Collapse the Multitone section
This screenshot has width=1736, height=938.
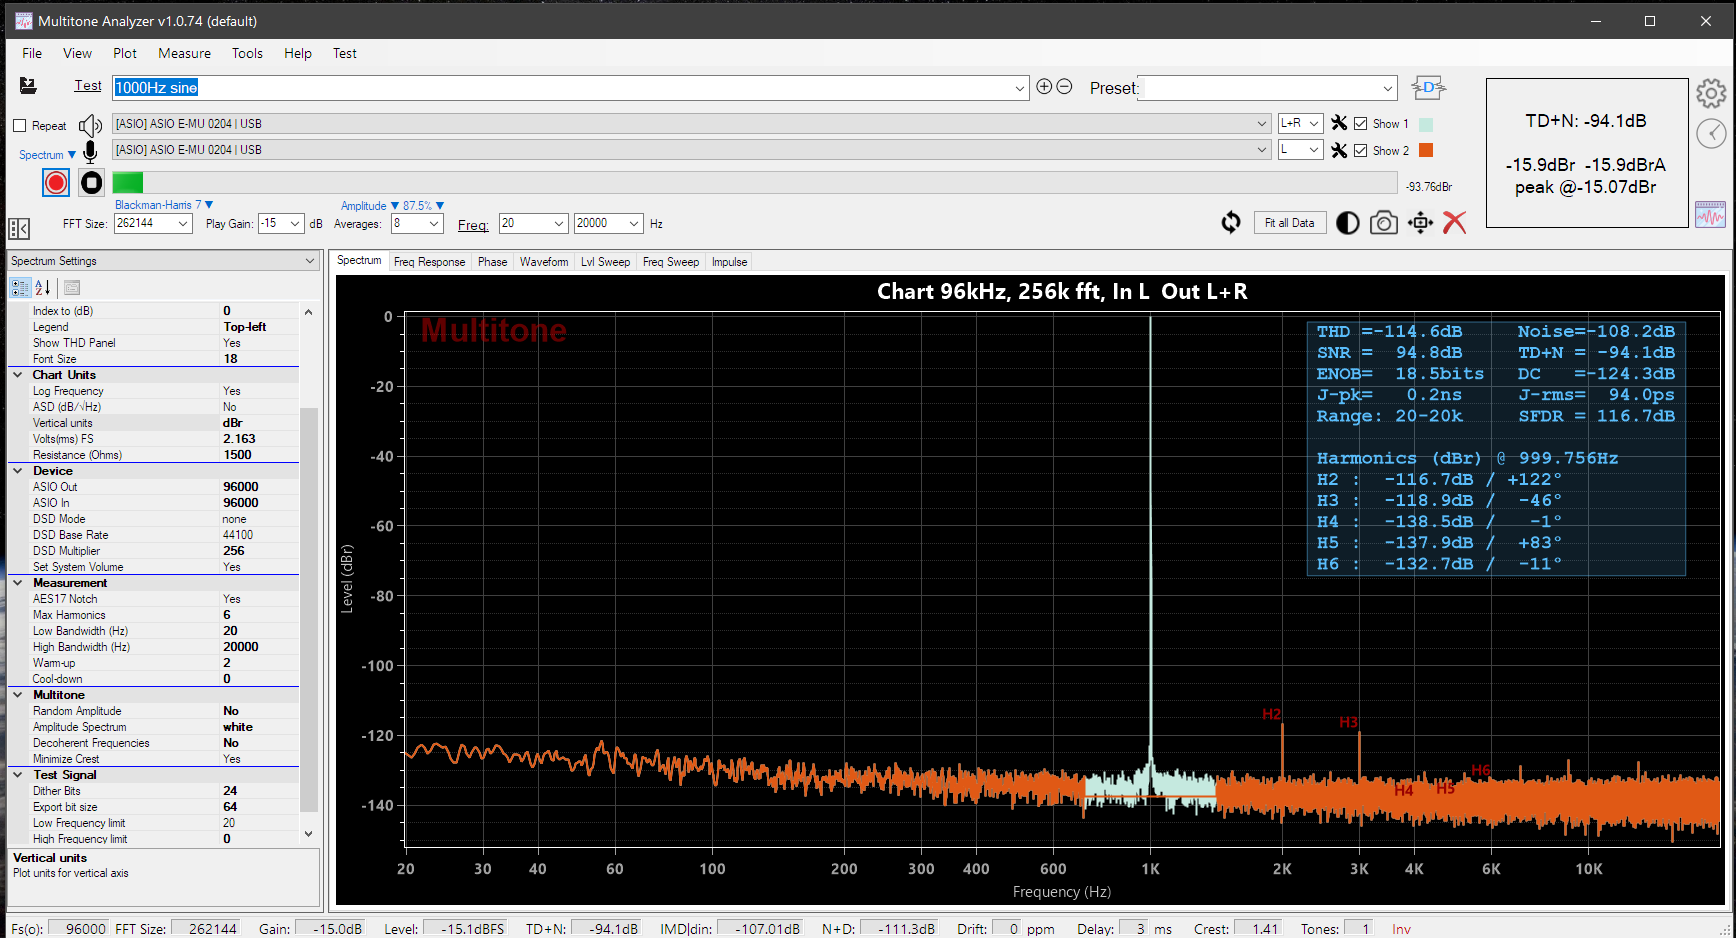pyautogui.click(x=18, y=695)
